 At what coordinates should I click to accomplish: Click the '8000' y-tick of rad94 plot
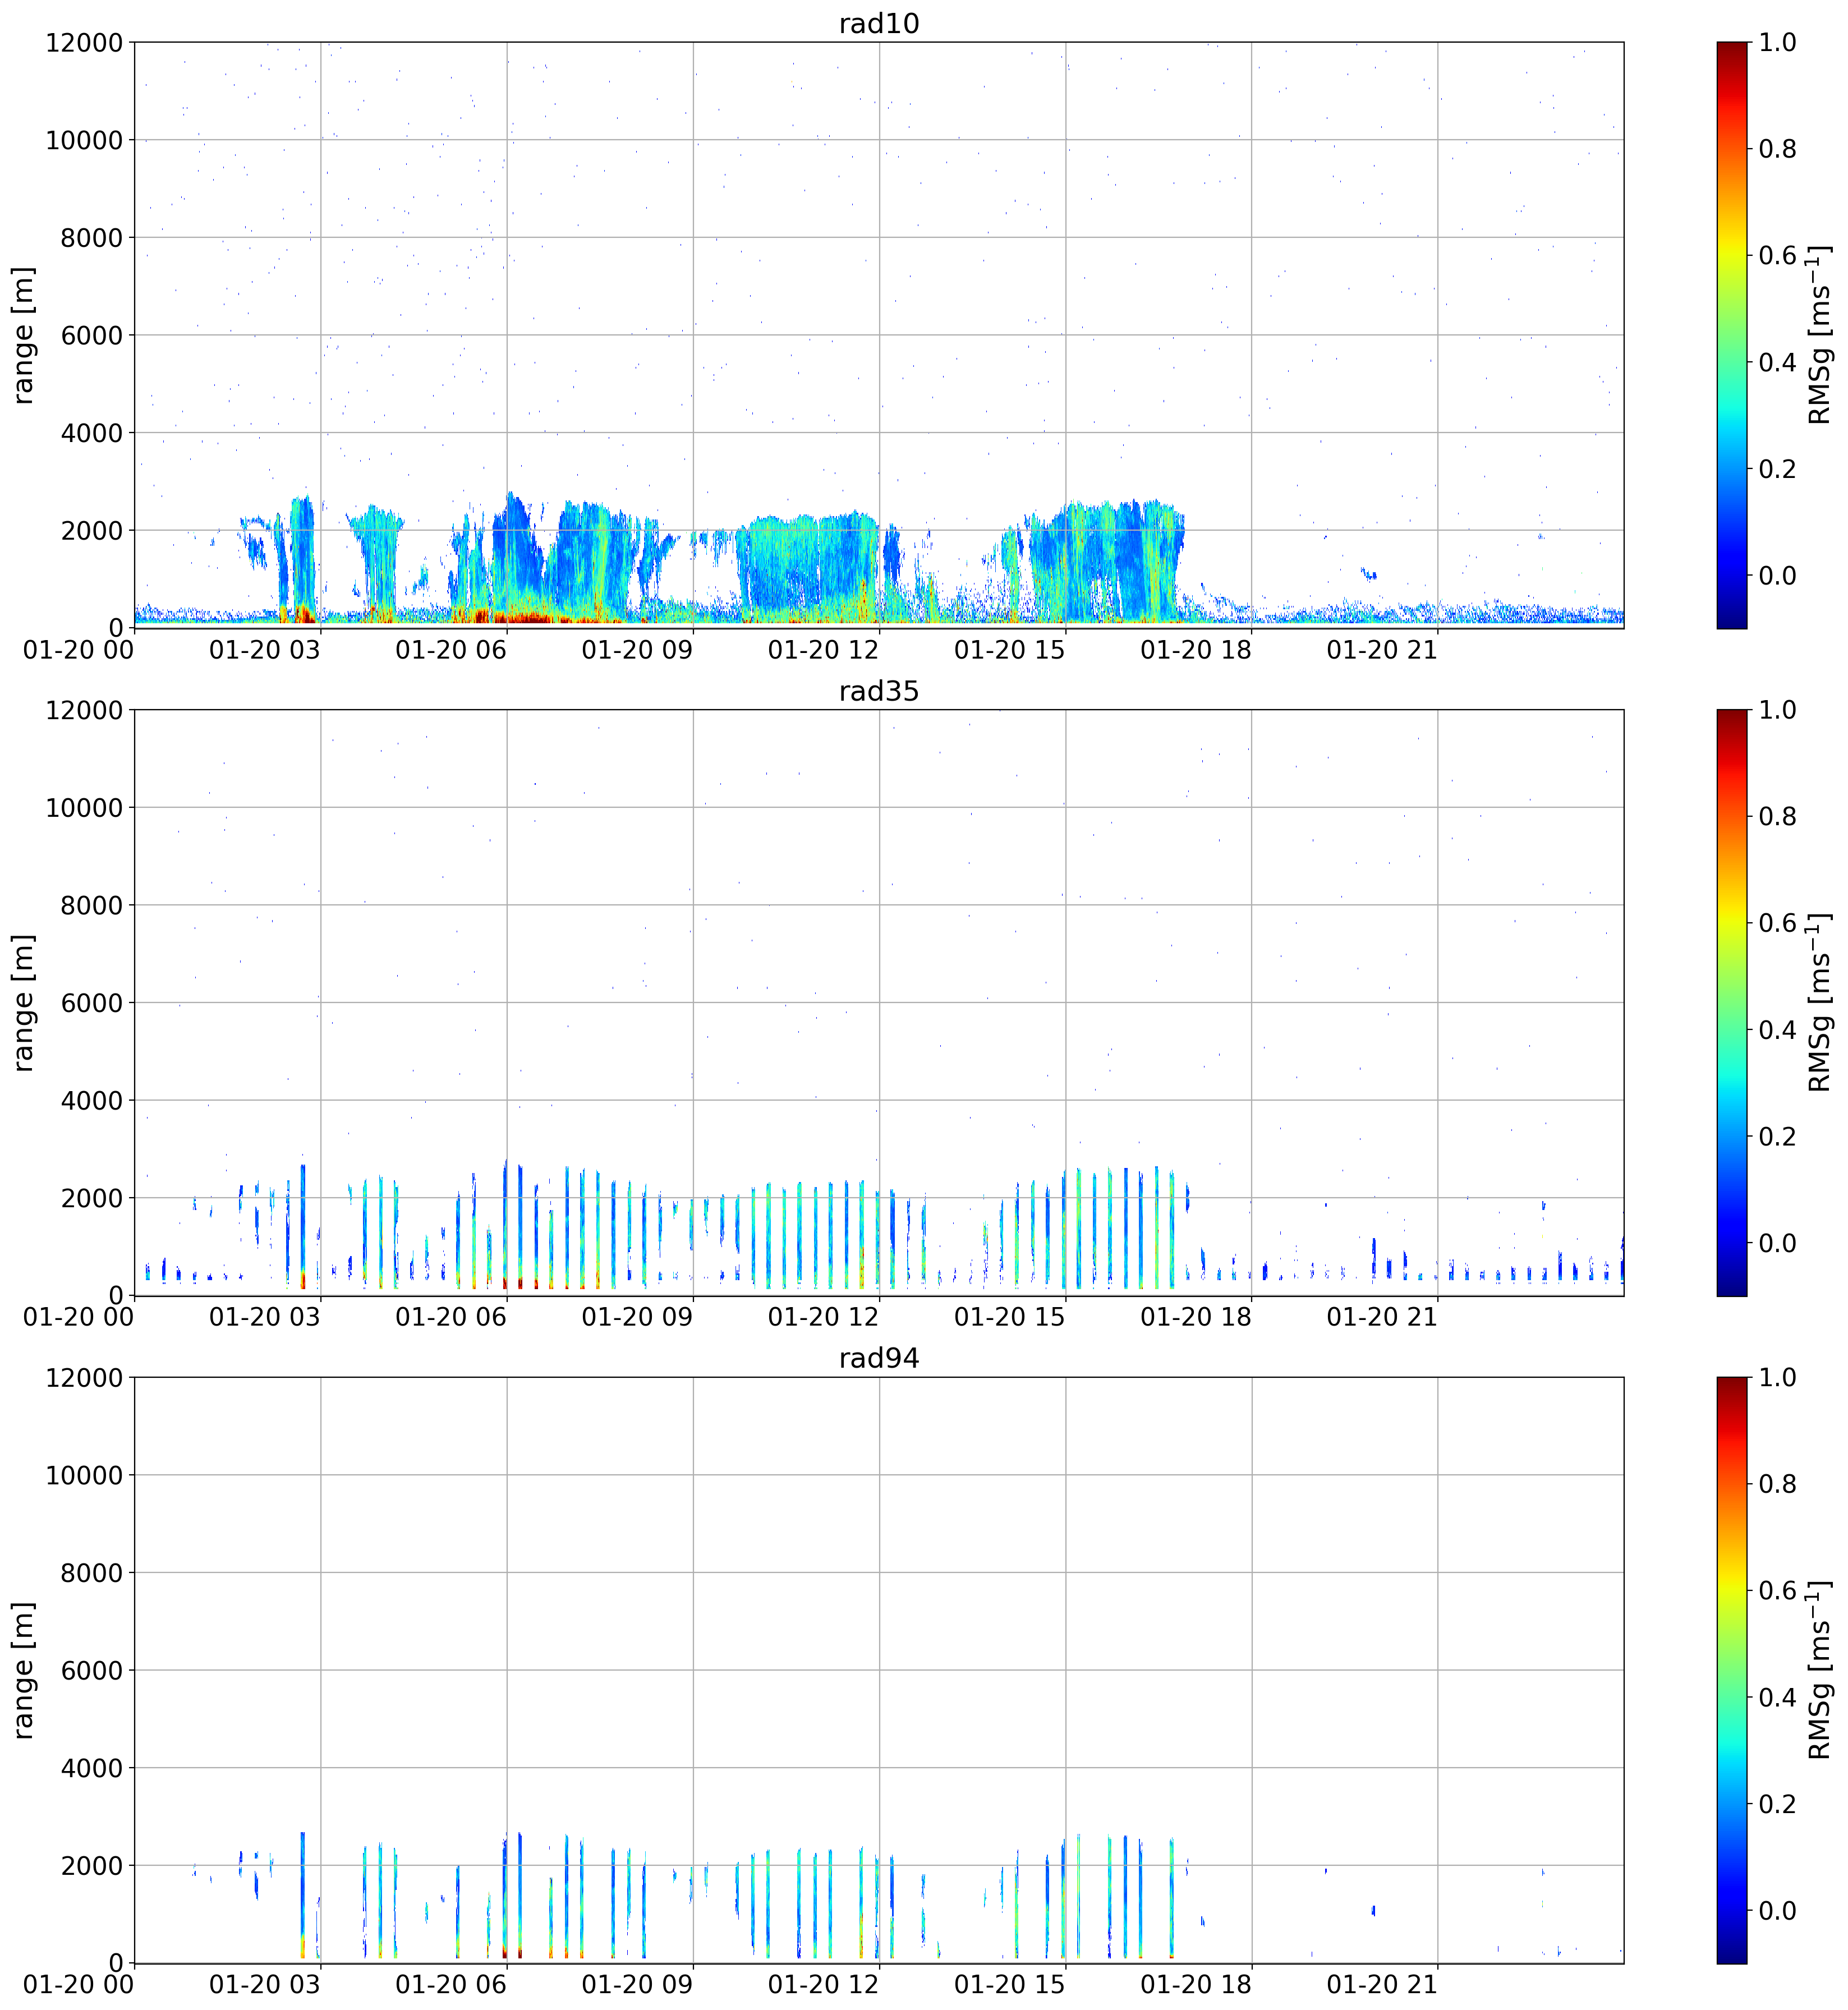coord(92,1573)
